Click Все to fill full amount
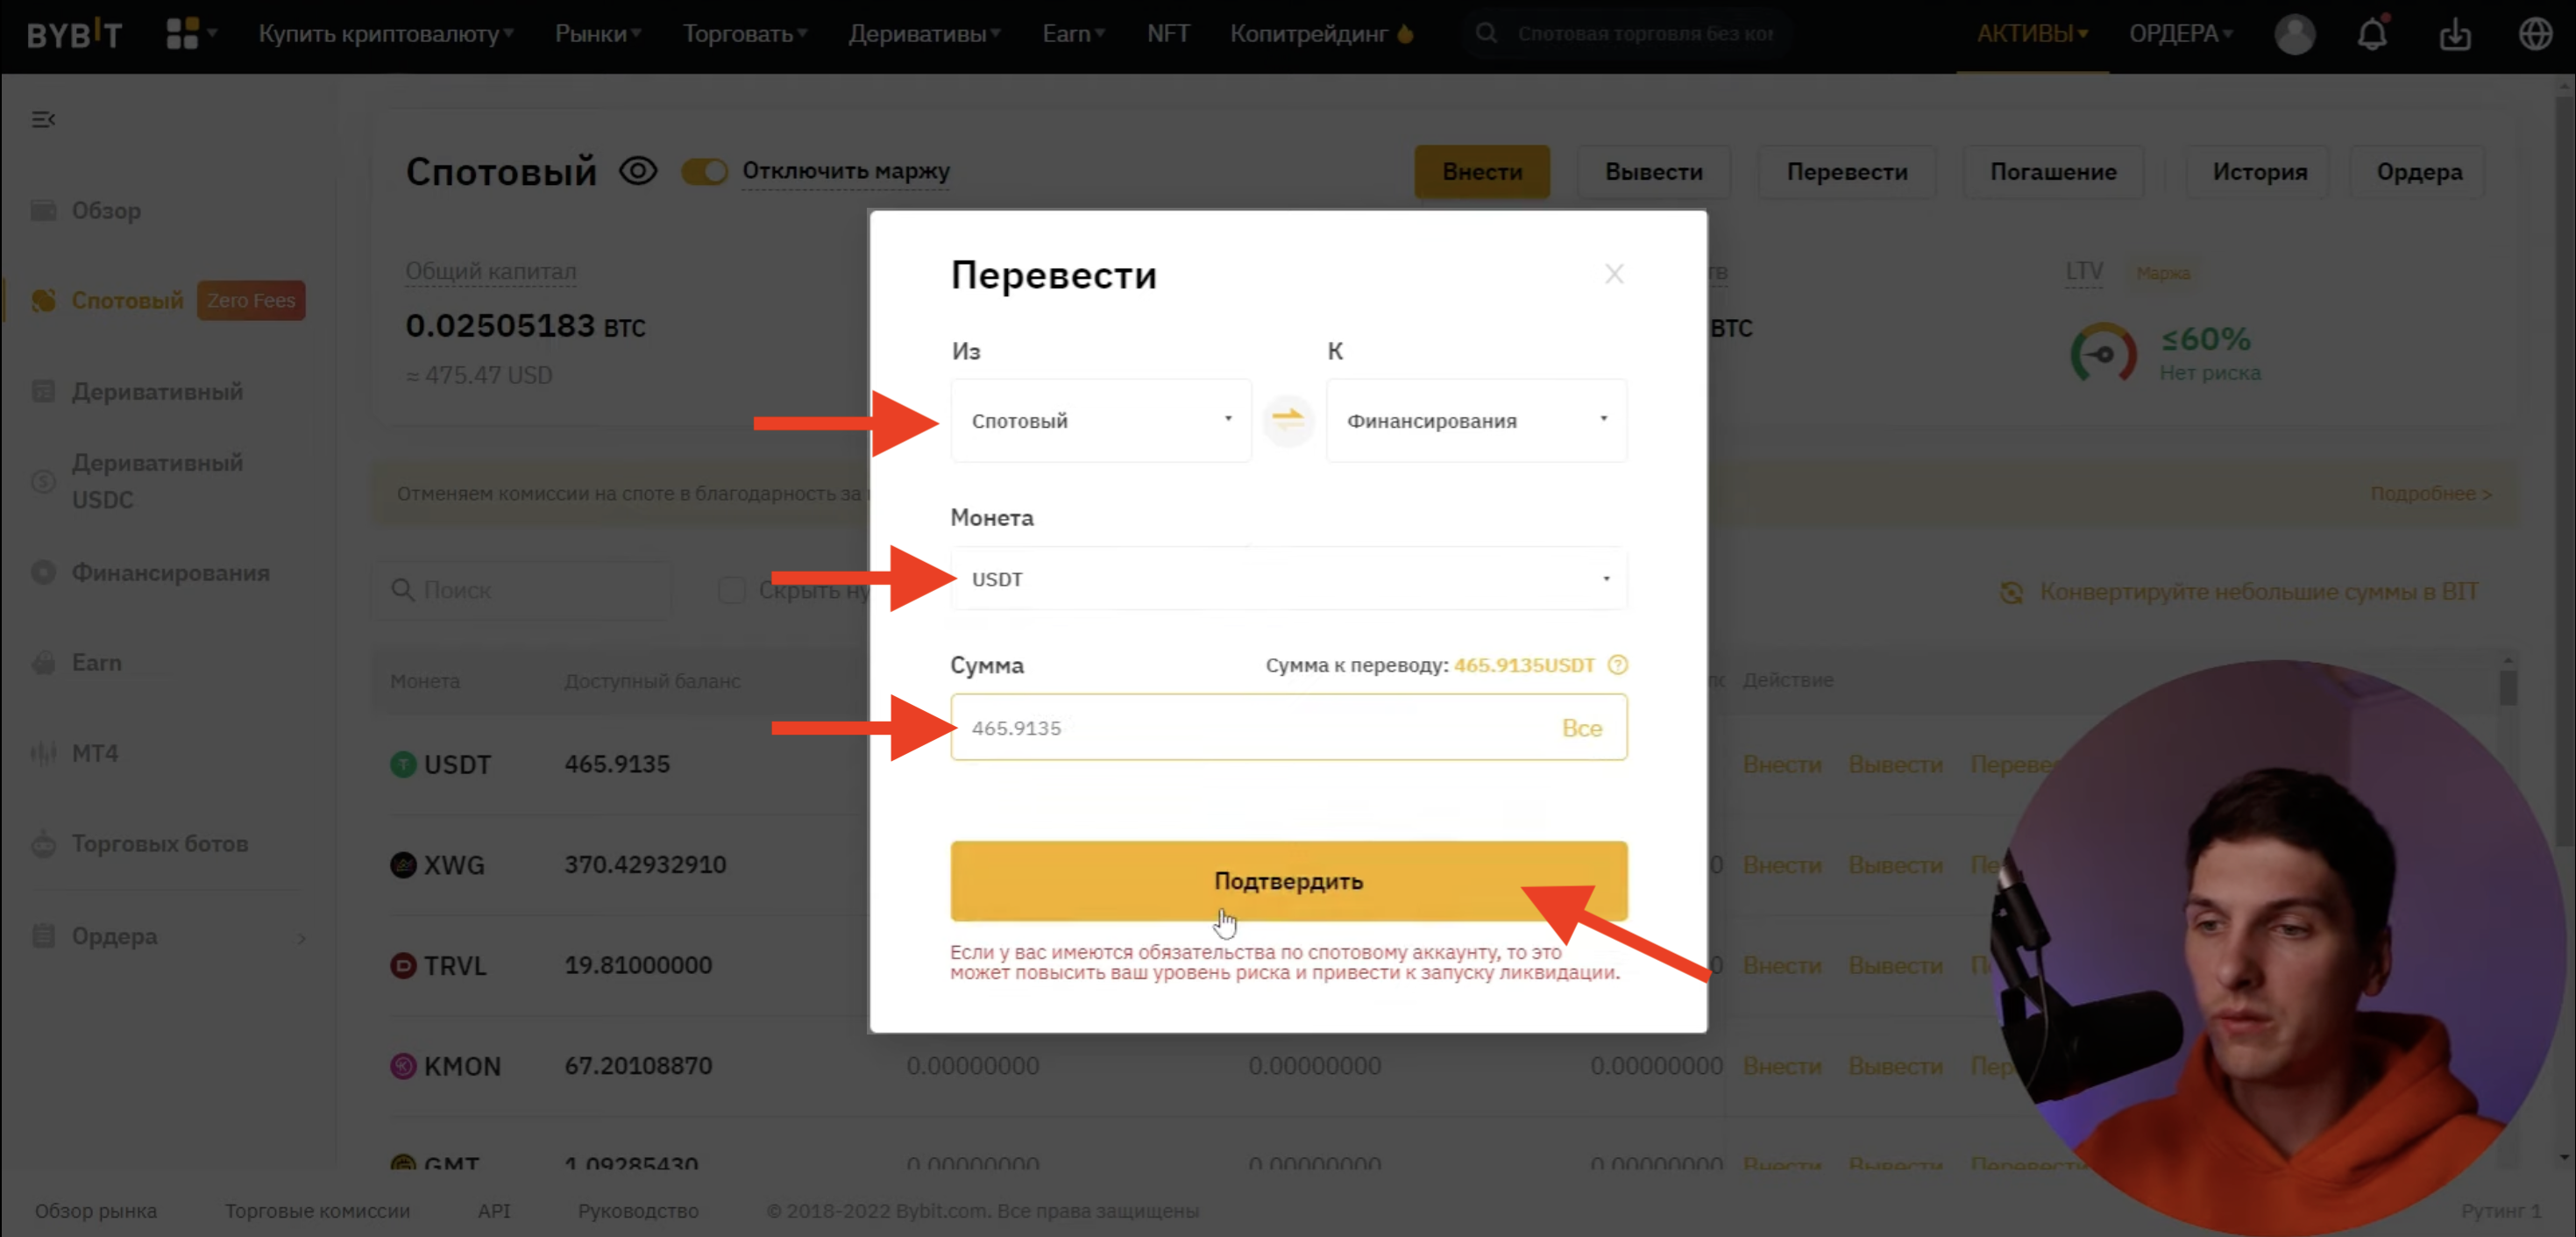Screen dimensions: 2576x1237 pyautogui.click(x=1581, y=728)
